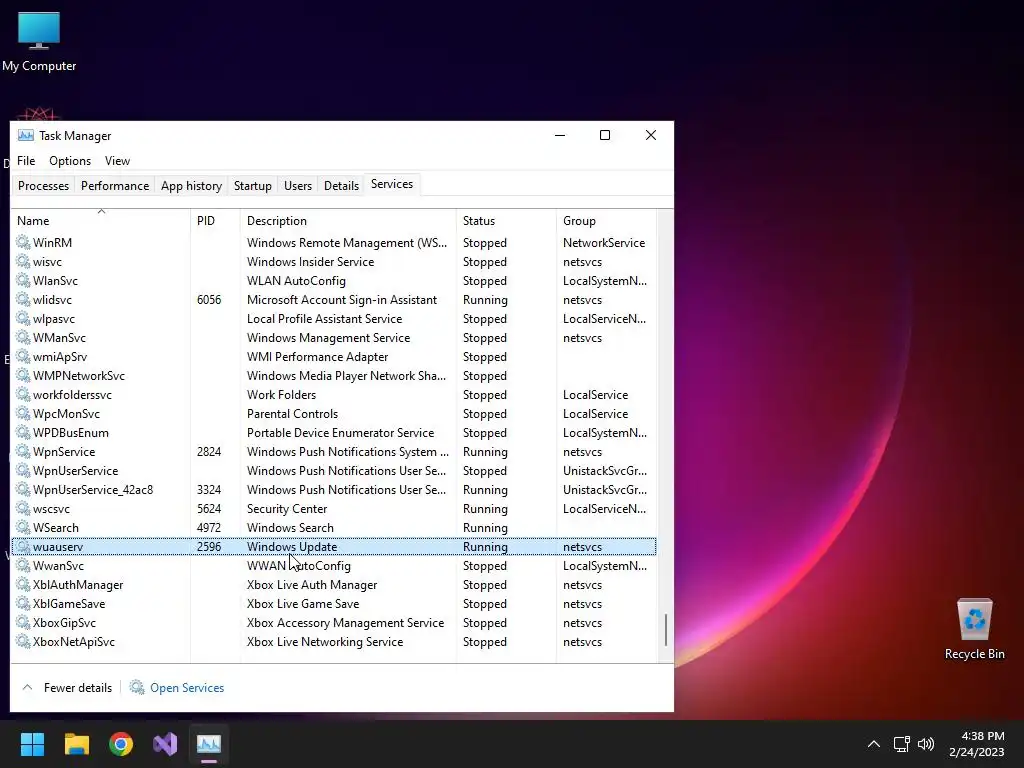Select the Services tab
The height and width of the screenshot is (768, 1024).
(392, 184)
